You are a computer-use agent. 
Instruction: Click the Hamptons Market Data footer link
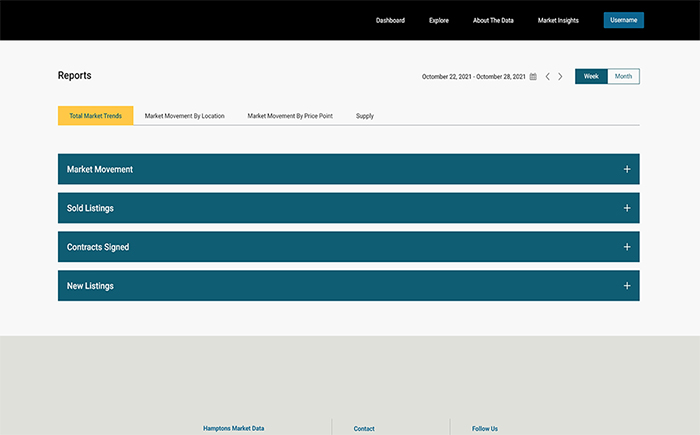pyautogui.click(x=233, y=428)
